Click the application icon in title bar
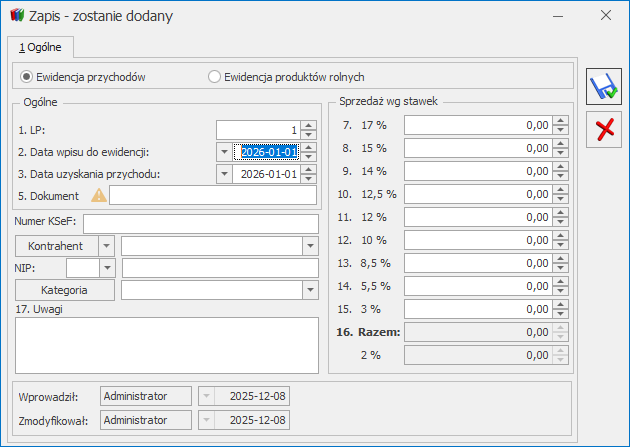Screen dimensions: 630x447 [x=16, y=15]
